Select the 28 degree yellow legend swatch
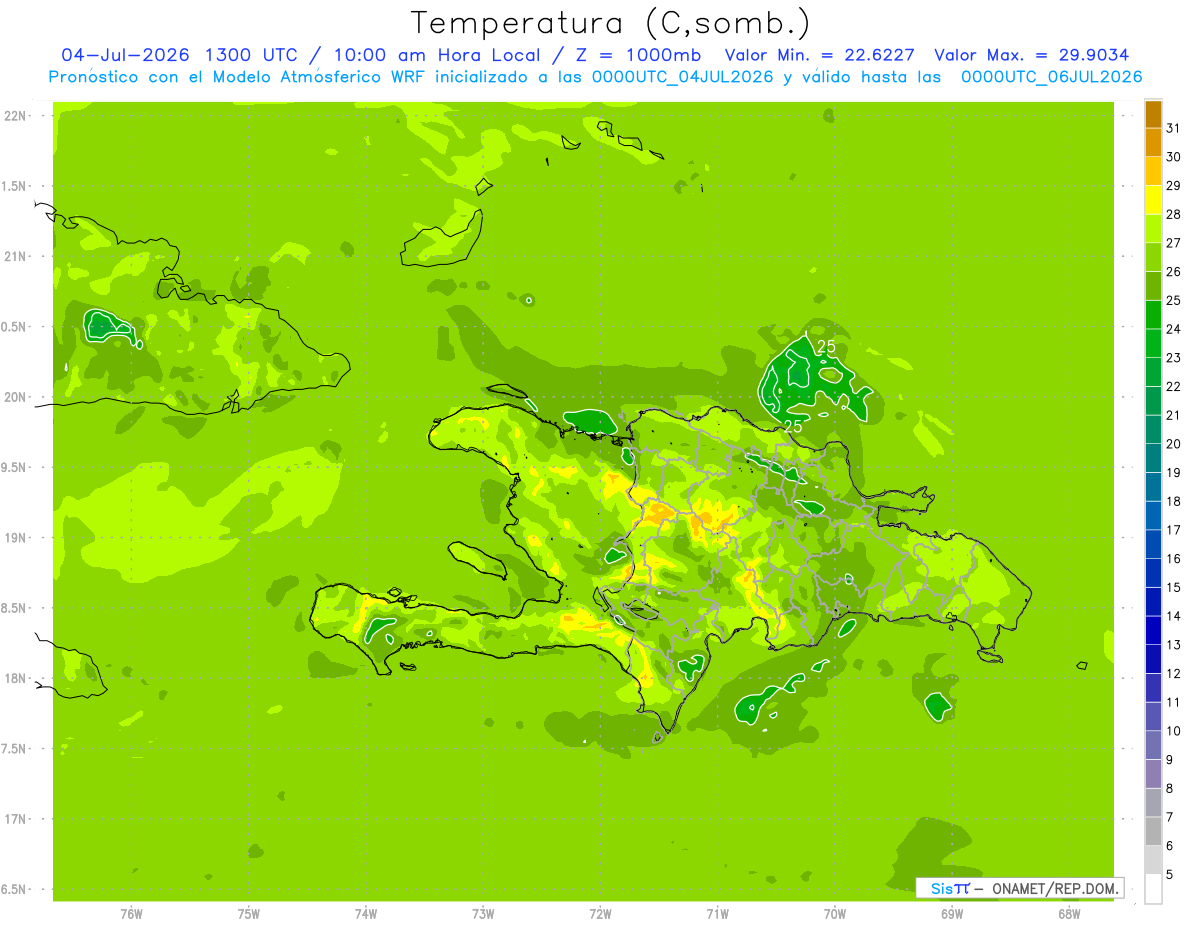This screenshot has height=927, width=1200. (1153, 200)
